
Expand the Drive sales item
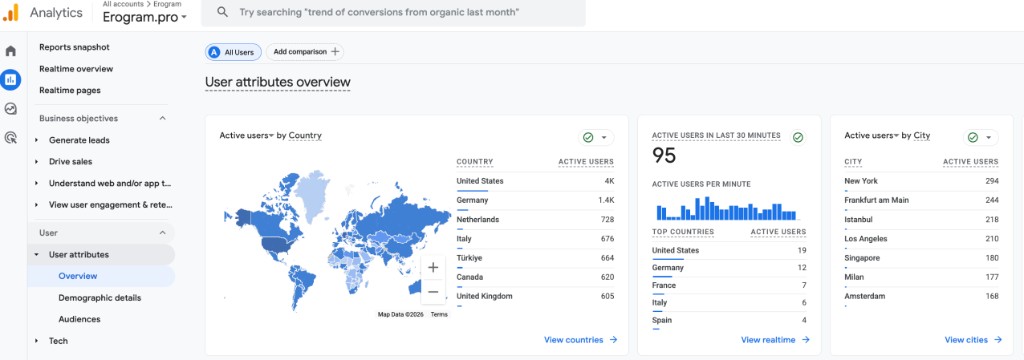[37, 161]
